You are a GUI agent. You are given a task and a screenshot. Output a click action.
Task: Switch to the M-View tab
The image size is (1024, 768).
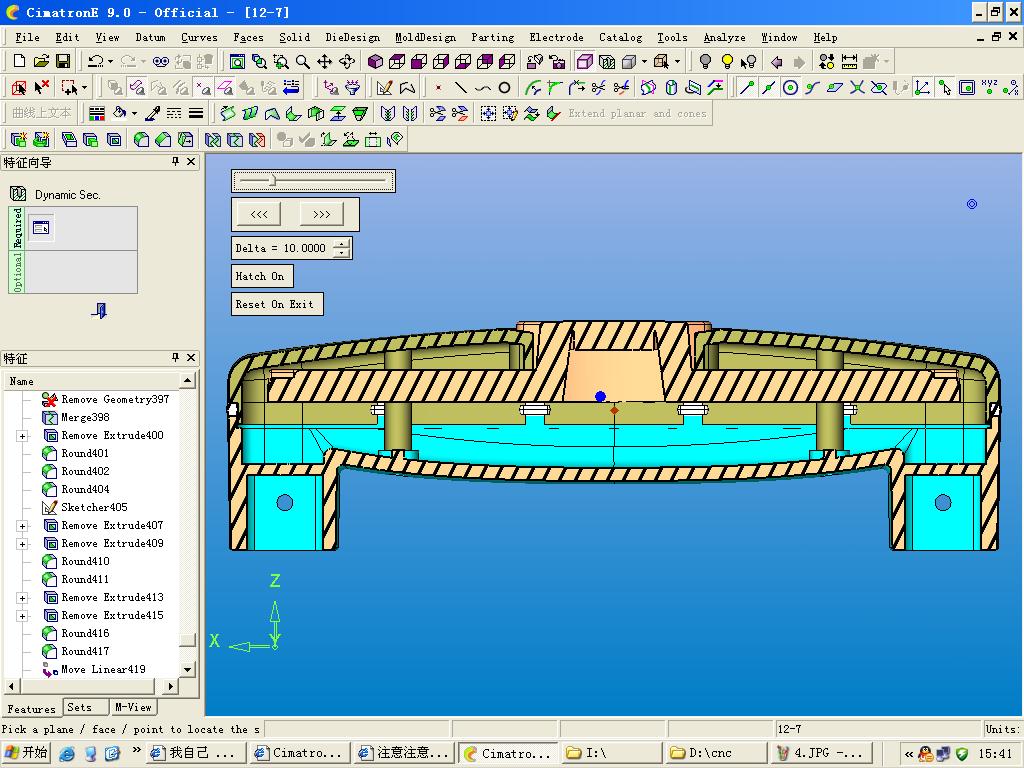[x=133, y=707]
